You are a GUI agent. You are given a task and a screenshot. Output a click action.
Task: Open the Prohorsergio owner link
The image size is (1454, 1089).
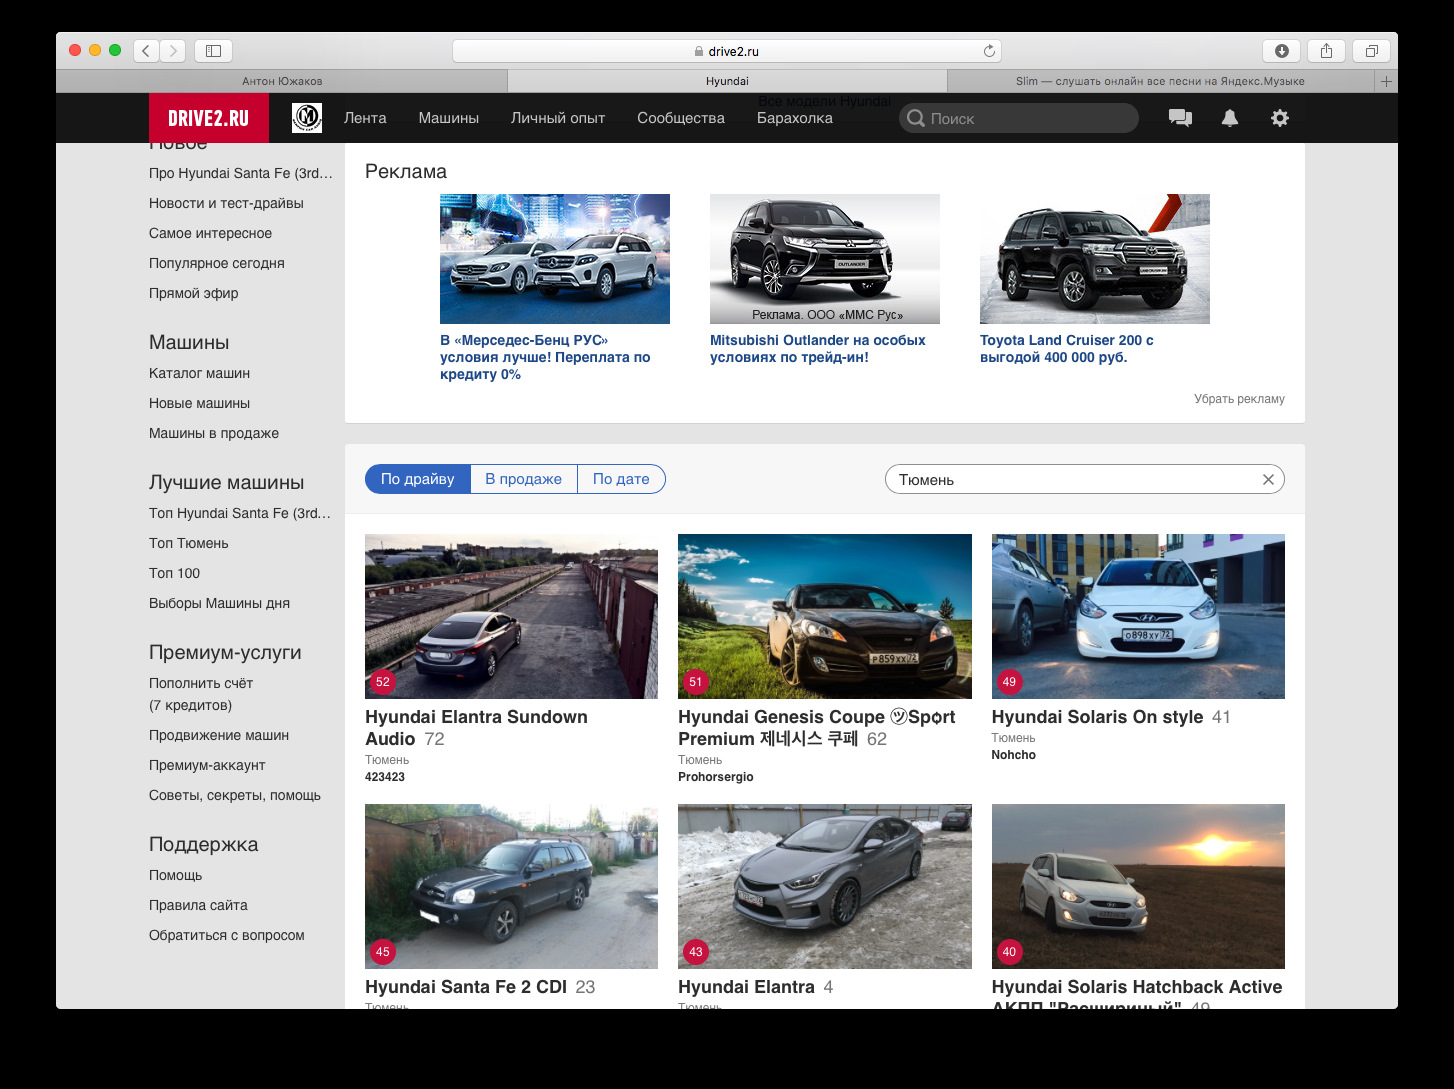(716, 777)
